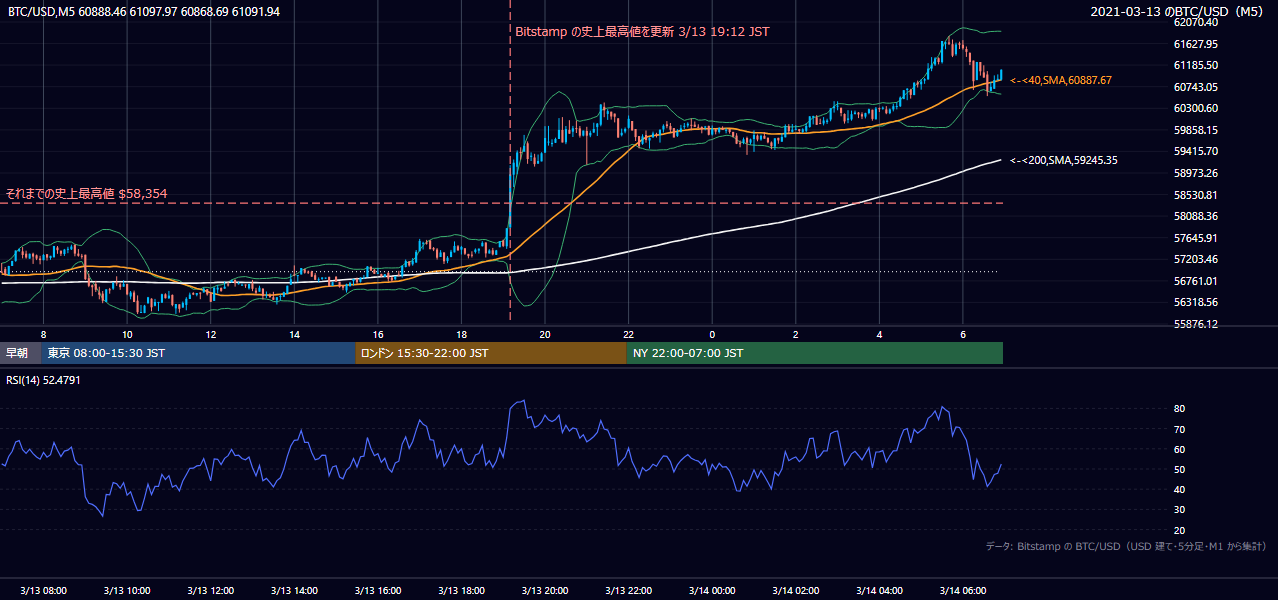The width and height of the screenshot is (1278, 600).
Task: Click the bottom date label '3/14 00:00'
Action: coord(712,591)
